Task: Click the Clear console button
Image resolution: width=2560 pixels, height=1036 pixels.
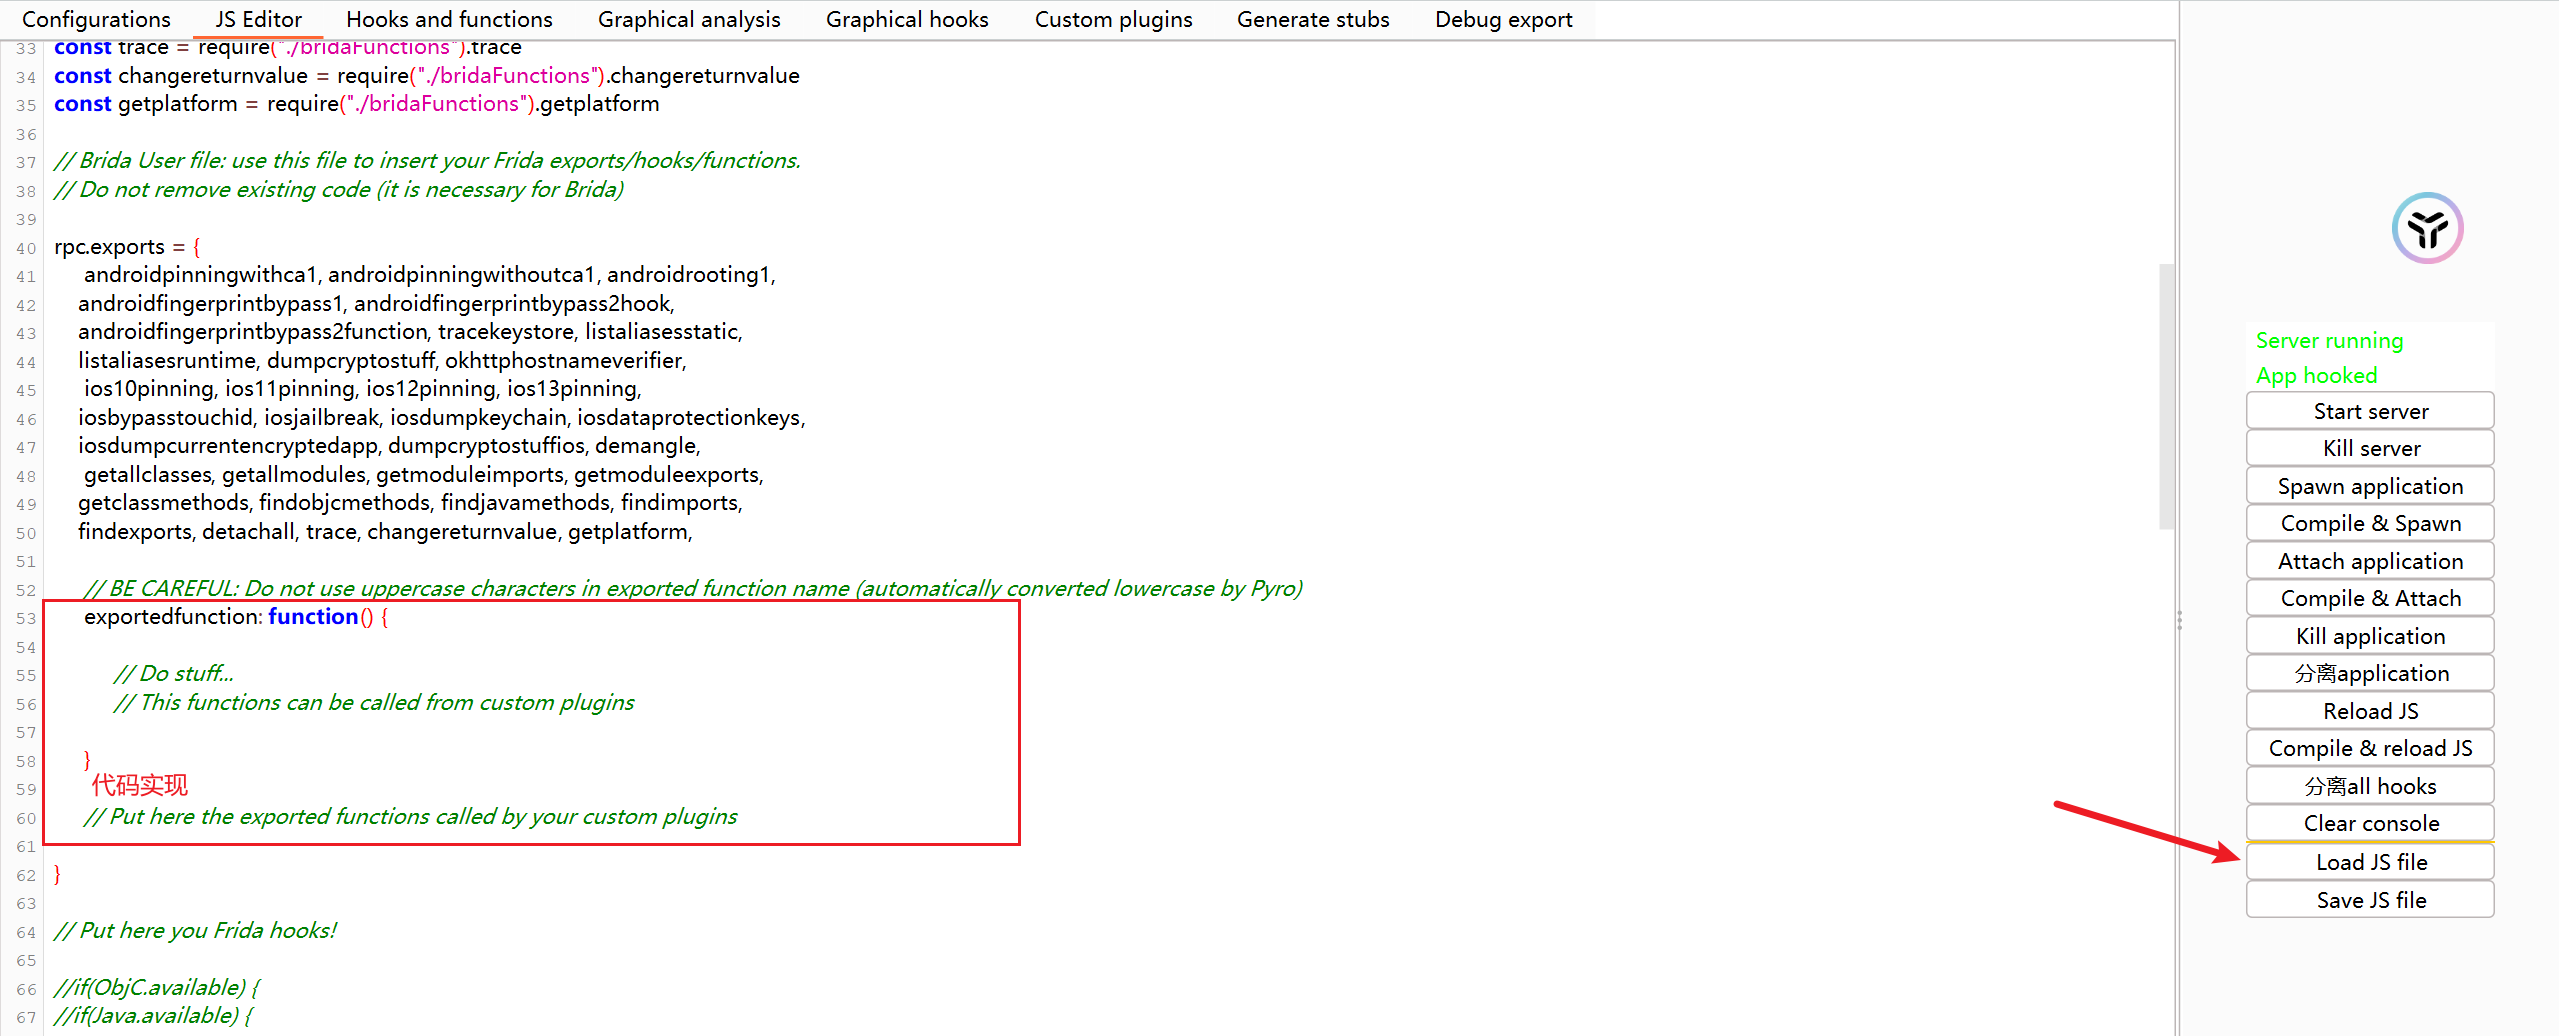Action: click(2370, 823)
